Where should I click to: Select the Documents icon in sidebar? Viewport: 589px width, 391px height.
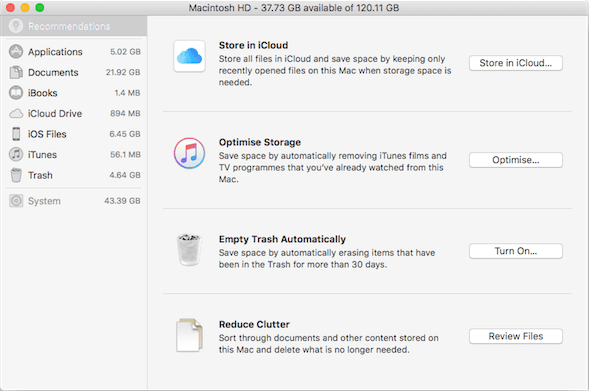click(16, 72)
